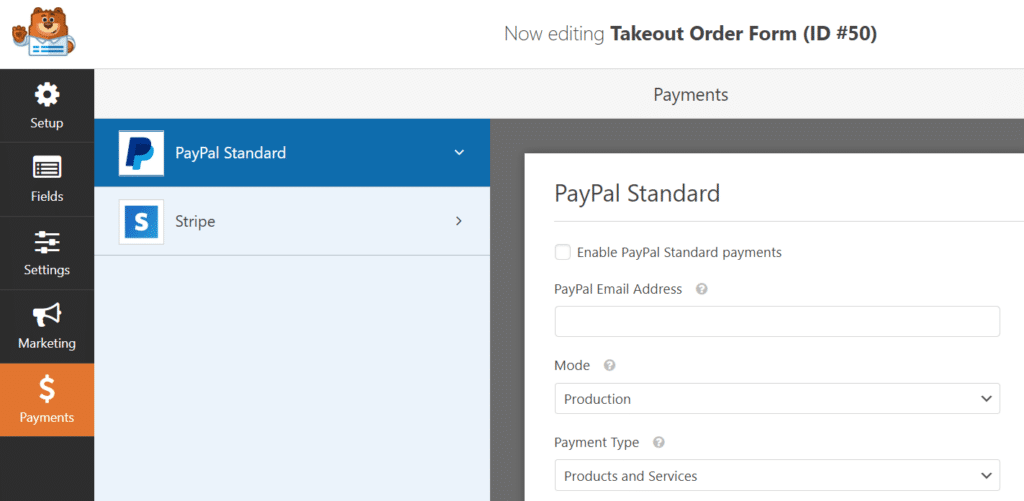The width and height of the screenshot is (1024, 501).
Task: Click the PayPal Email Address label
Action: click(618, 289)
